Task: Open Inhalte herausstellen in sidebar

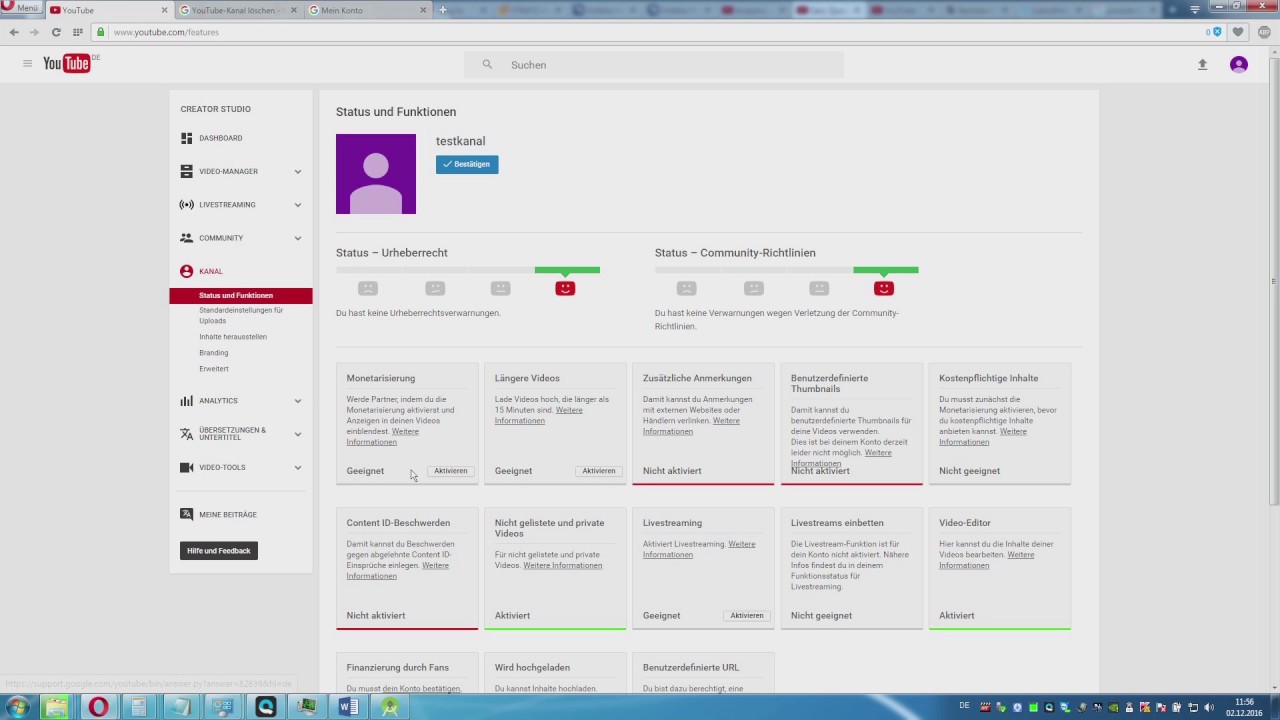Action: (233, 337)
